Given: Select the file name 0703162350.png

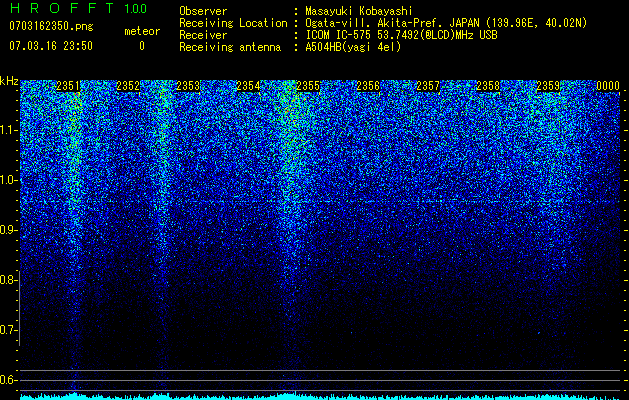Looking at the screenshot, I should click(x=51, y=27).
